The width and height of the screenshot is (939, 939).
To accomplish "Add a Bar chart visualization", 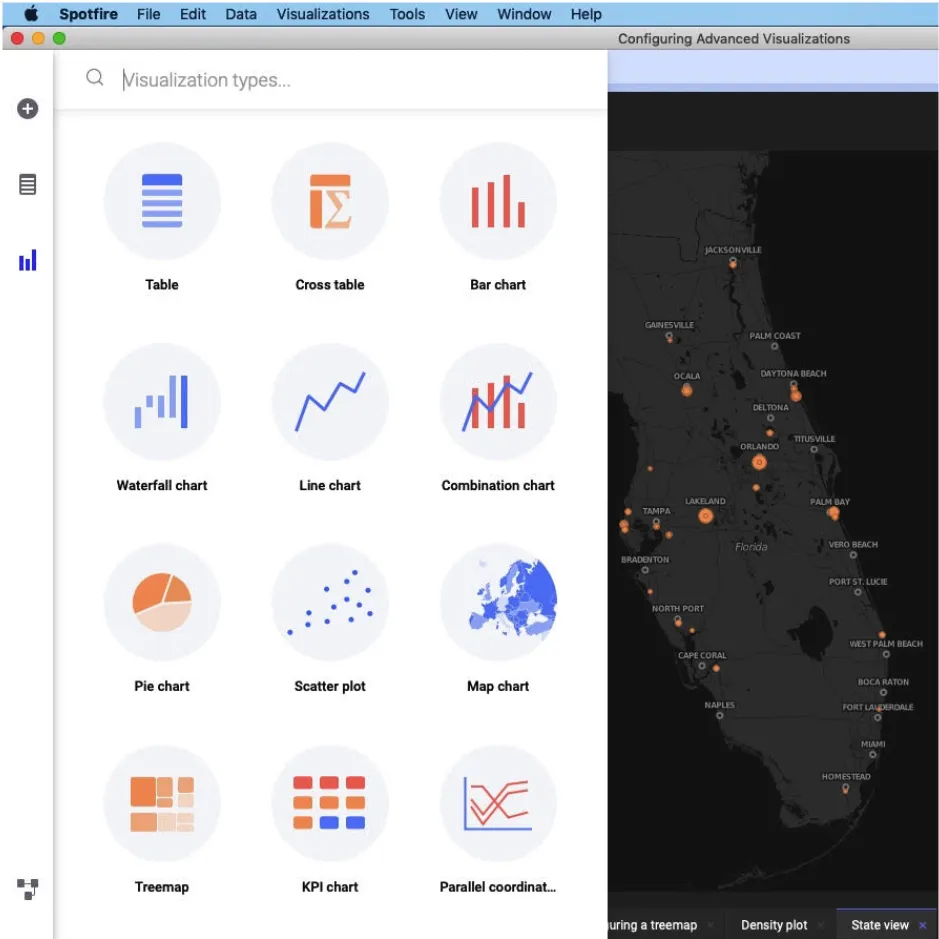I will point(498,201).
